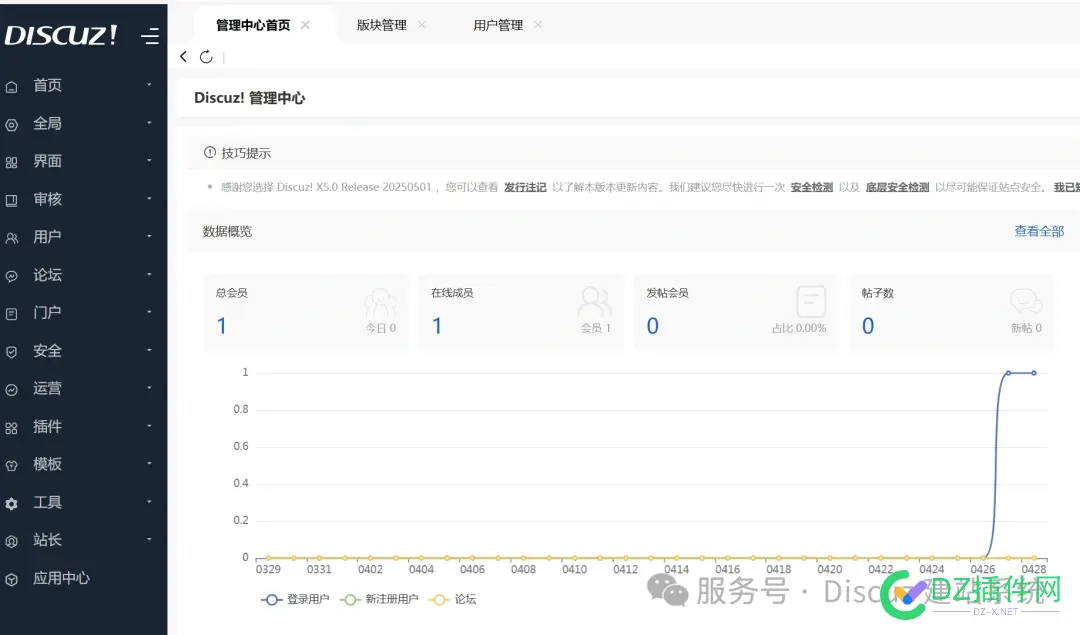Open the 发行注记 link

[525, 187]
